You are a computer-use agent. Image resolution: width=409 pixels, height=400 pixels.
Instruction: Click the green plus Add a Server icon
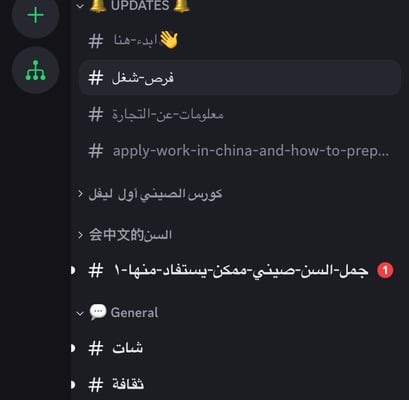pos(35,15)
